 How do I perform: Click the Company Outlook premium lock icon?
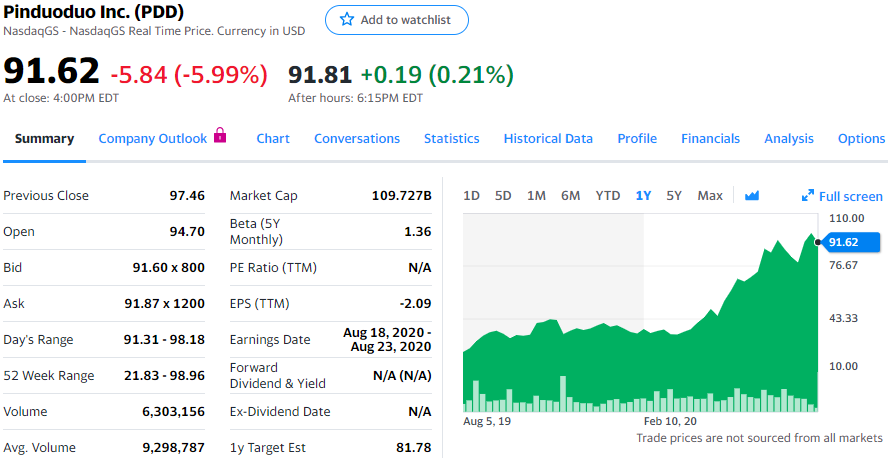click(220, 136)
